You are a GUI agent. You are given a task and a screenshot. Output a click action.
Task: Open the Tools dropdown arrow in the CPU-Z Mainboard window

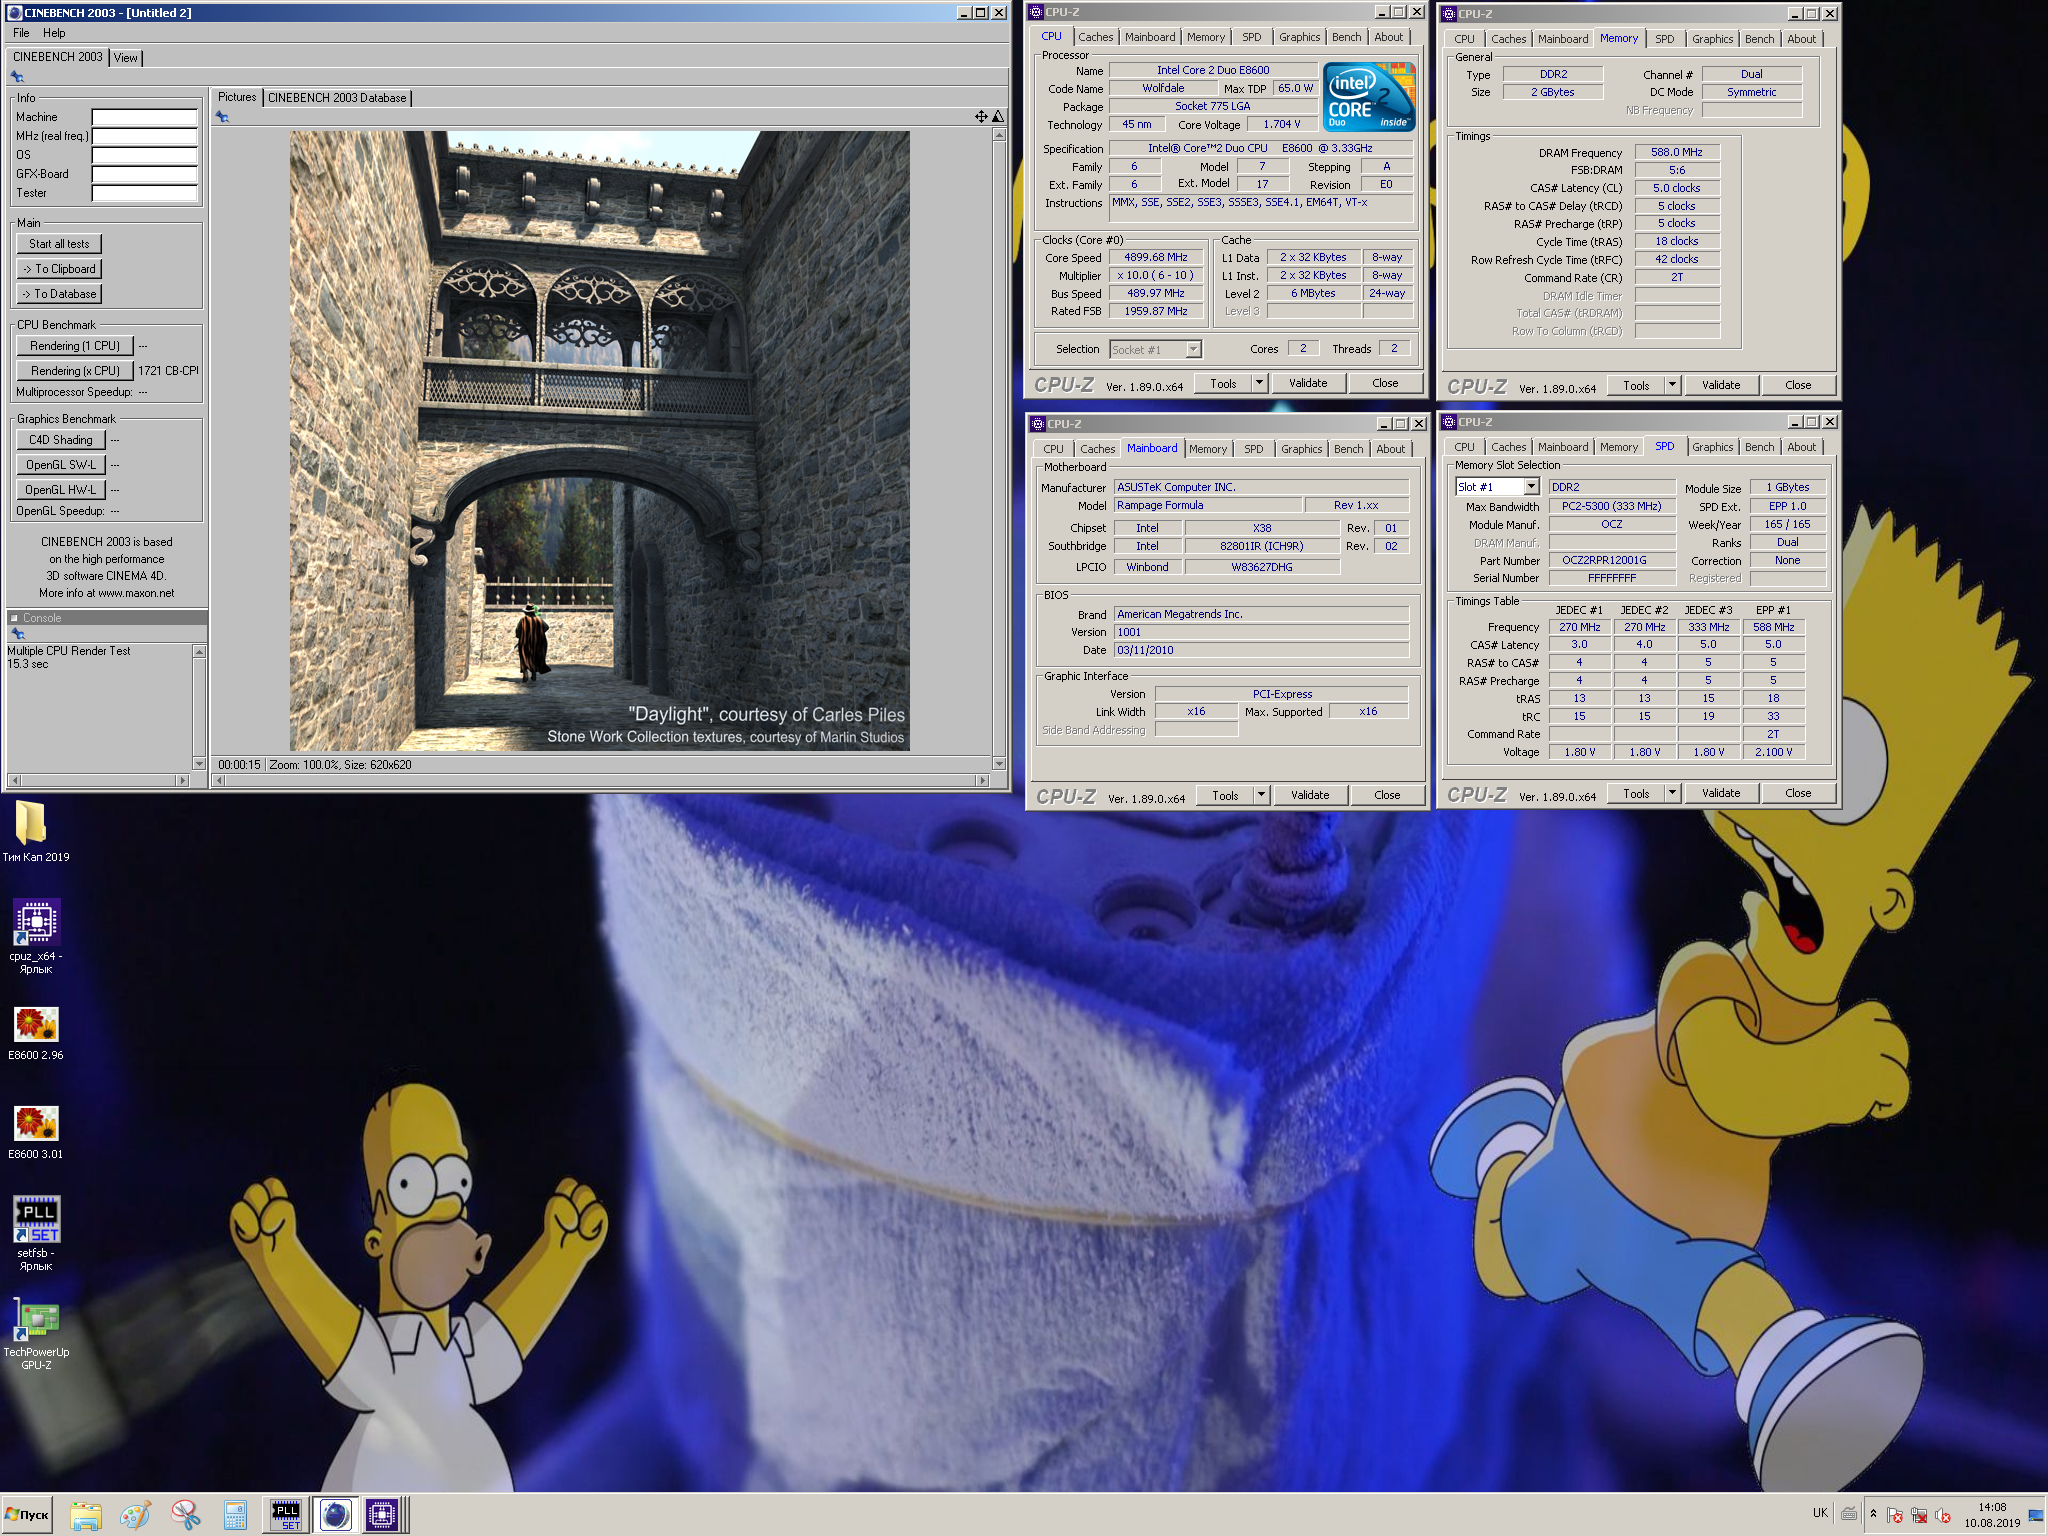click(x=1262, y=795)
